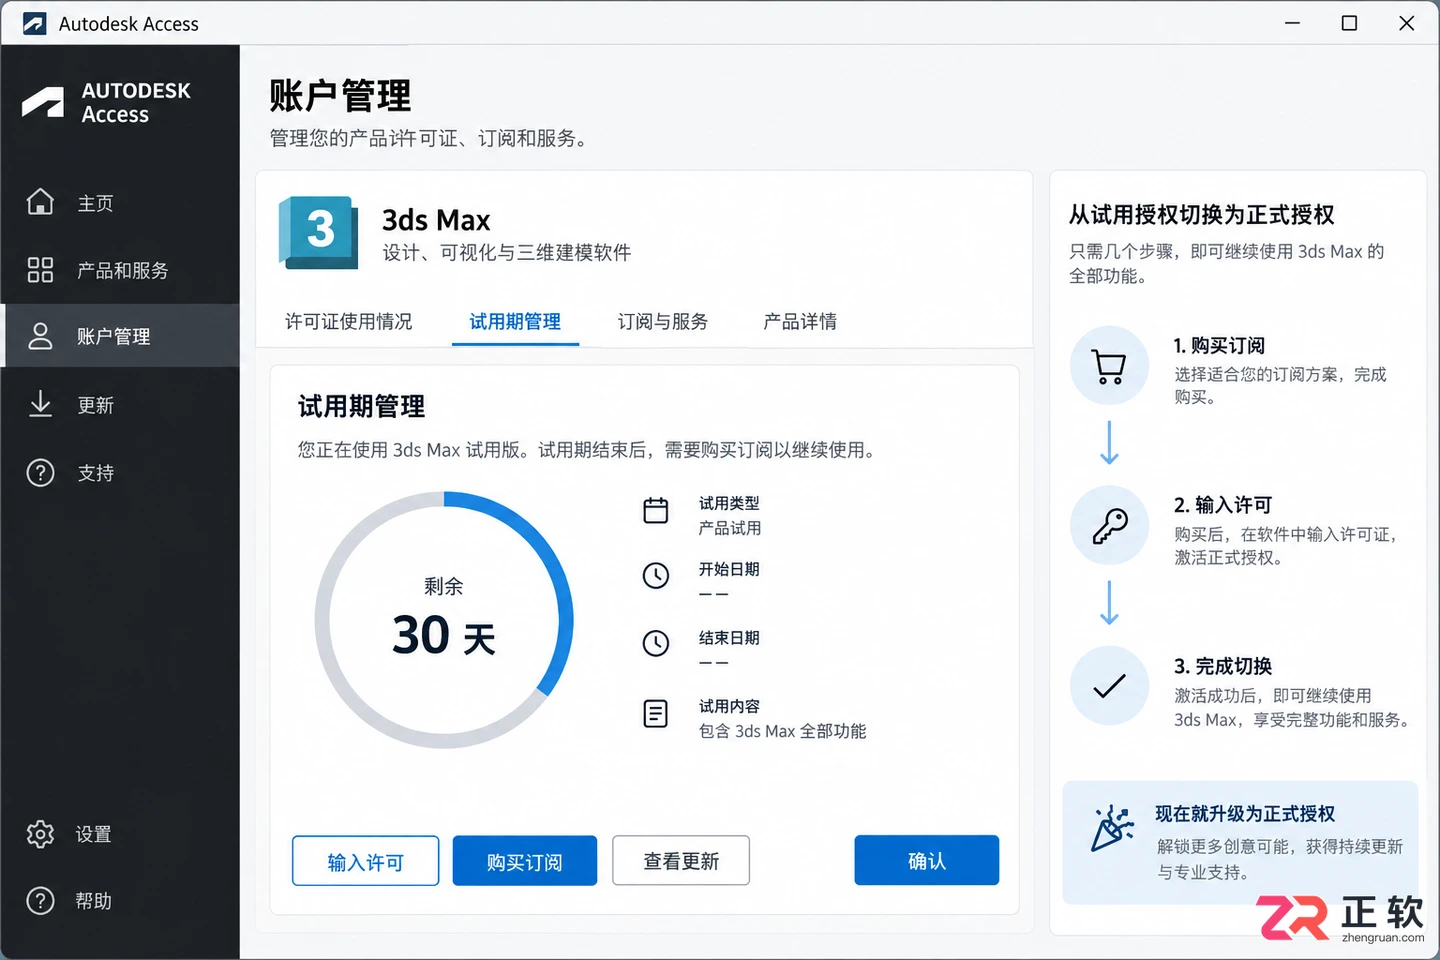Image resolution: width=1440 pixels, height=960 pixels.
Task: Click the clock icon beside 结束日期
Action: click(656, 643)
